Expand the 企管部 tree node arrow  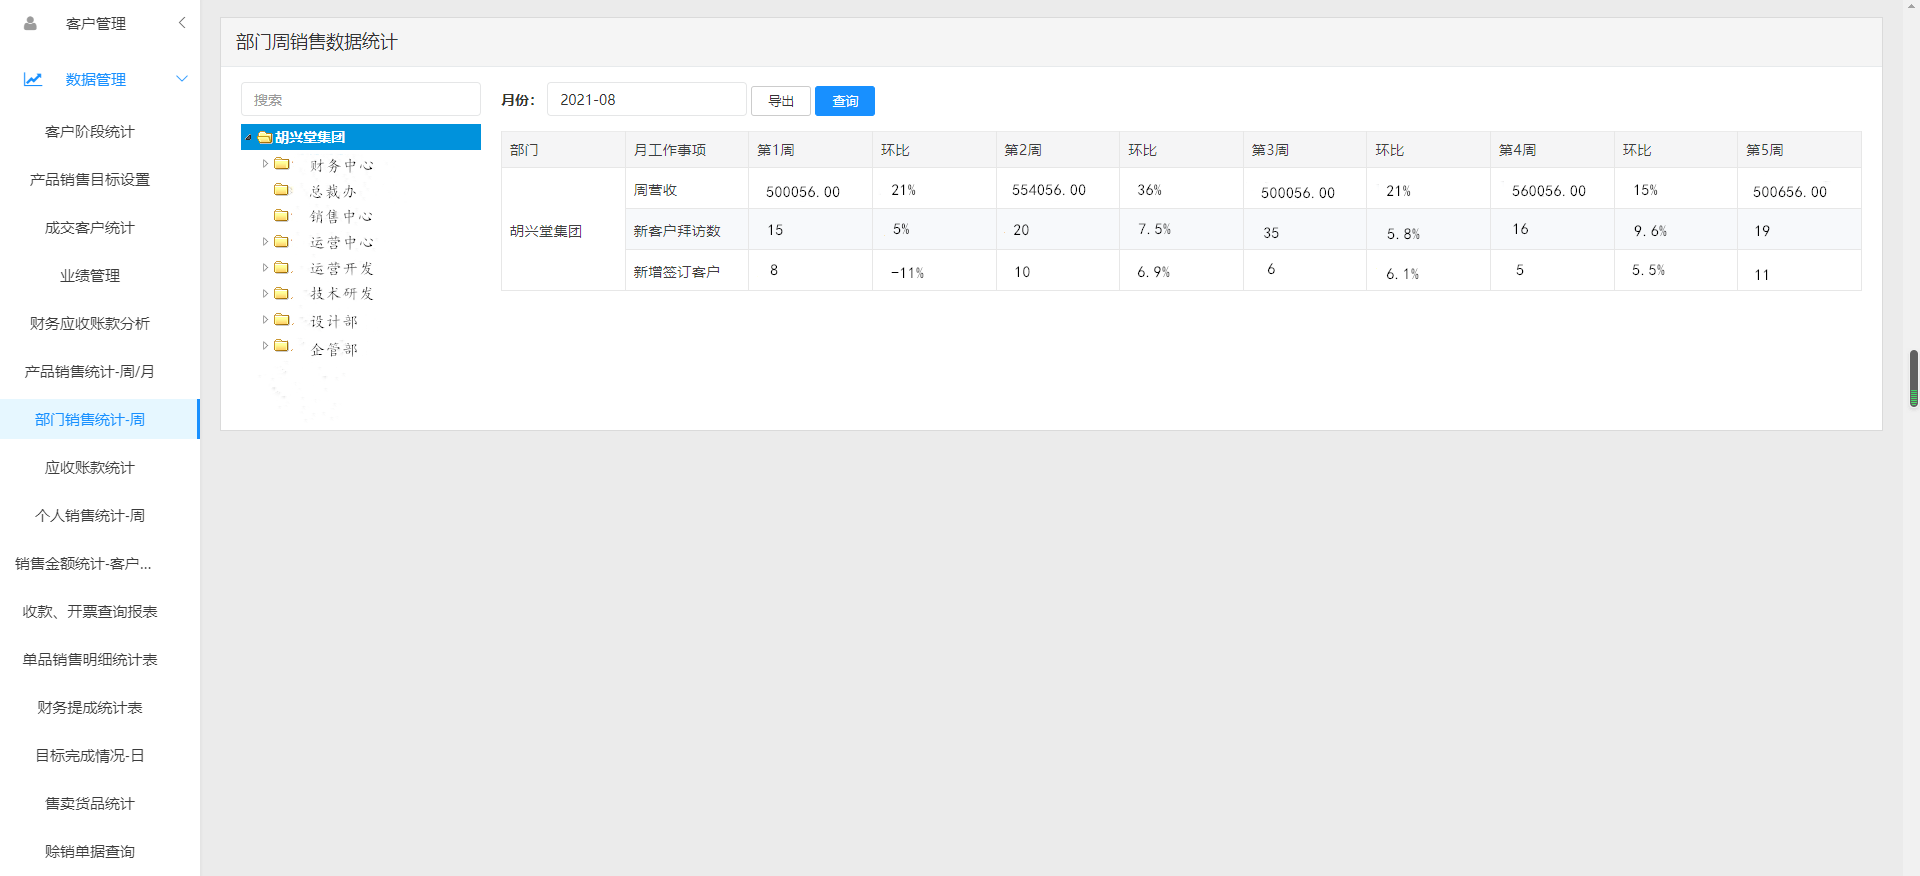click(265, 345)
